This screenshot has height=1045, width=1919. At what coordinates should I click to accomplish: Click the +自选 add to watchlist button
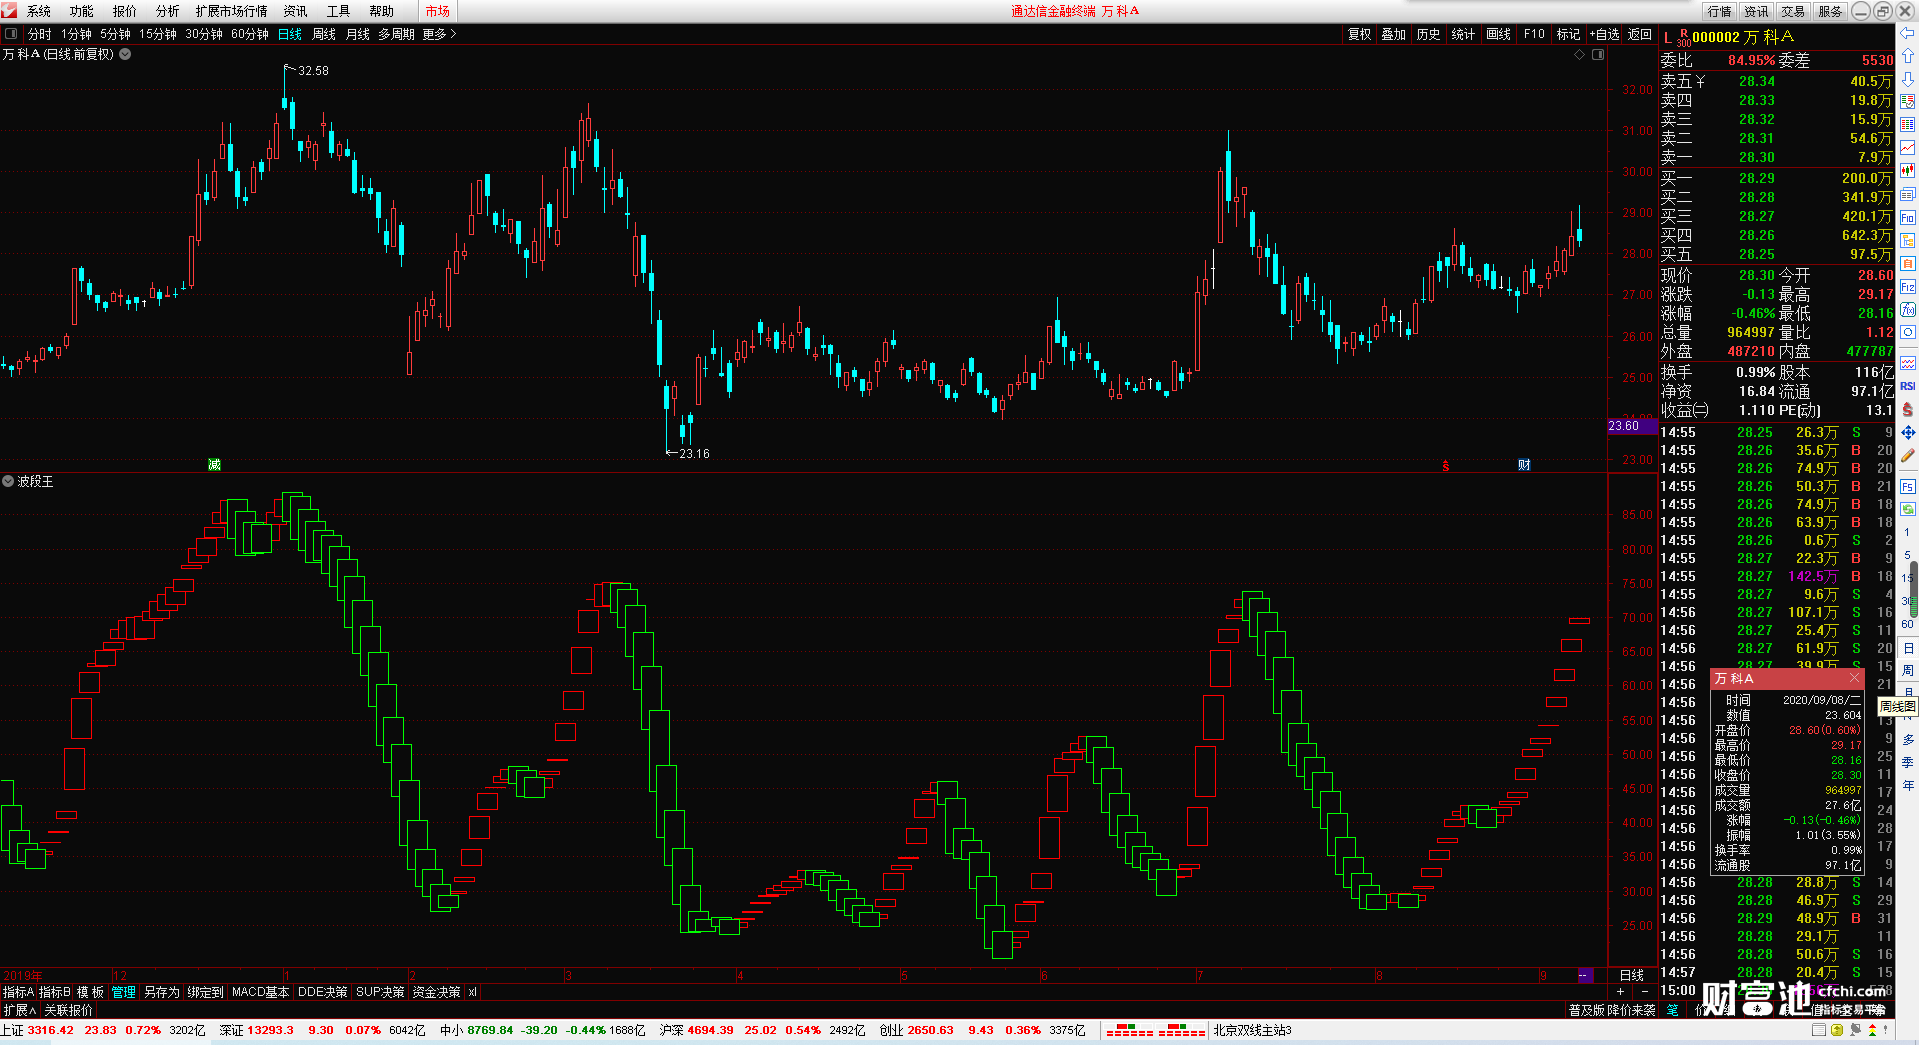click(x=1604, y=34)
